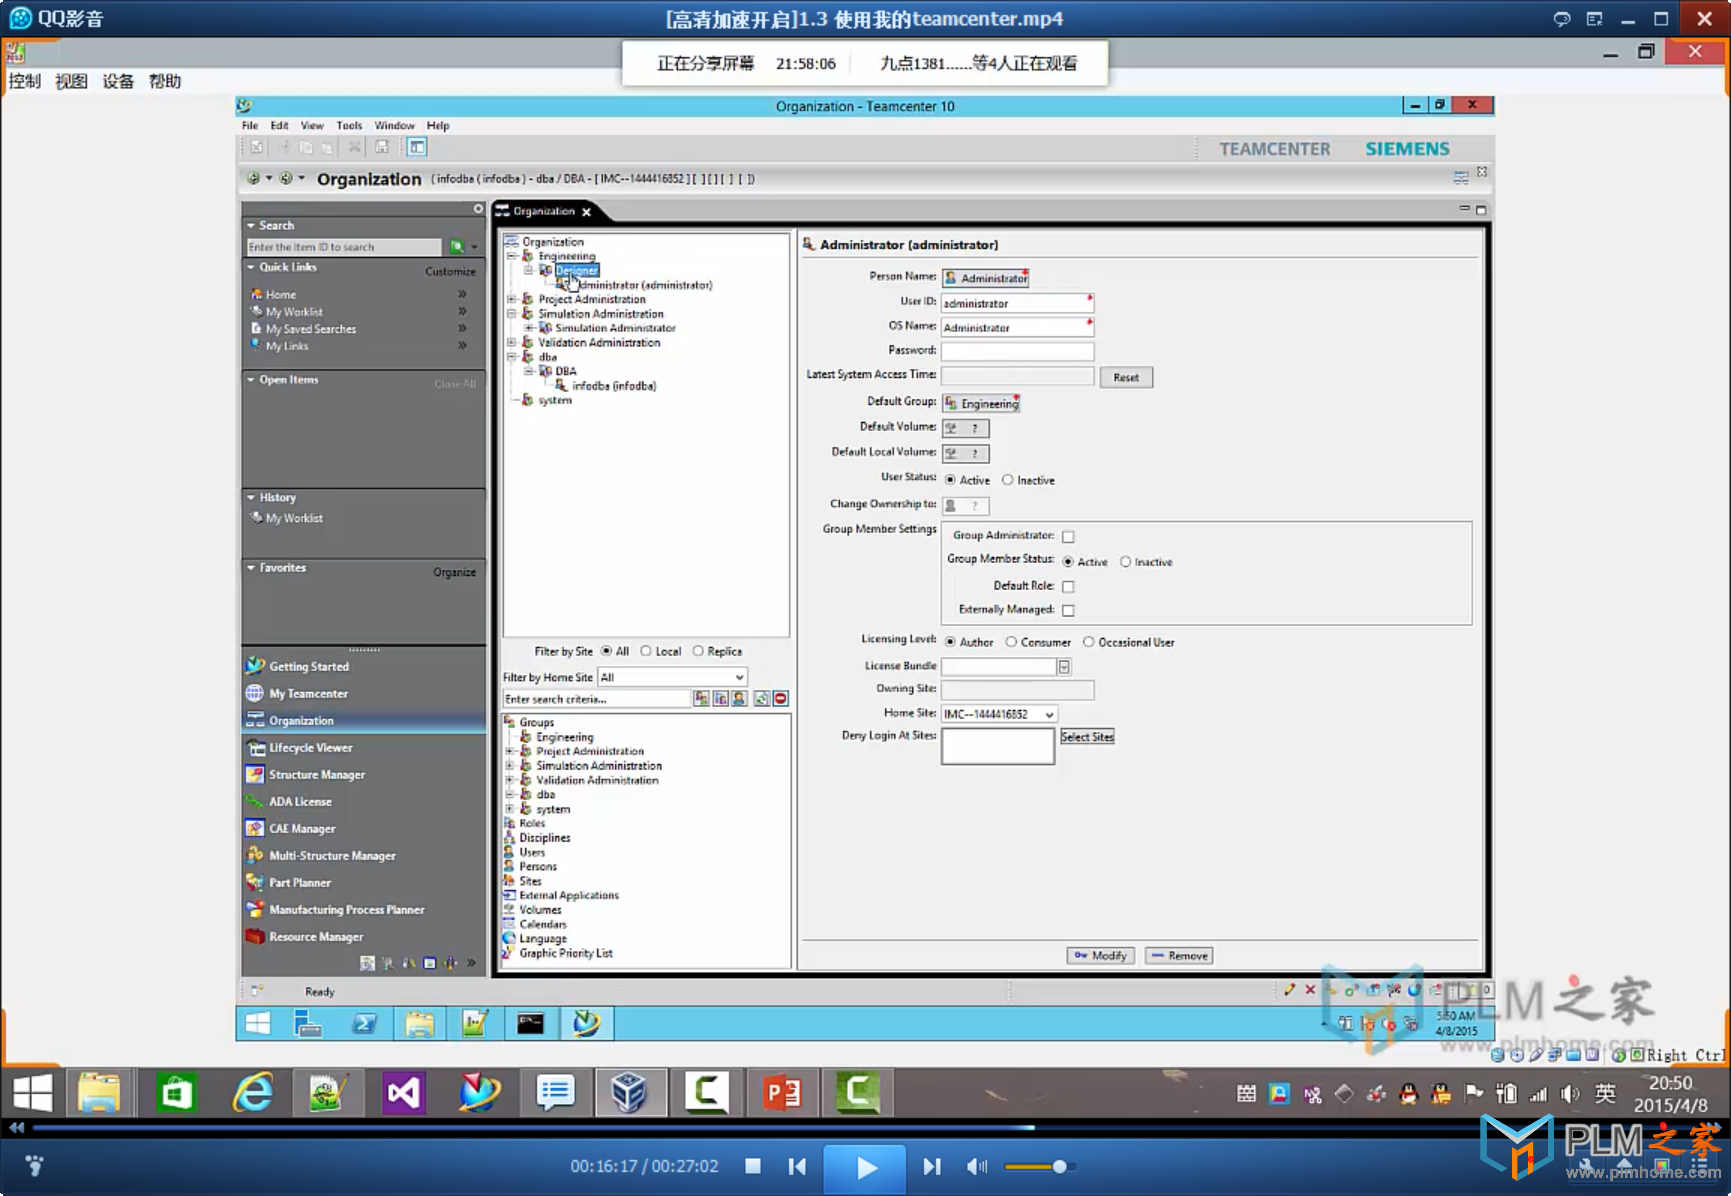Click the User ID input field
Screen dimensions: 1731x1196
[x=1017, y=303]
